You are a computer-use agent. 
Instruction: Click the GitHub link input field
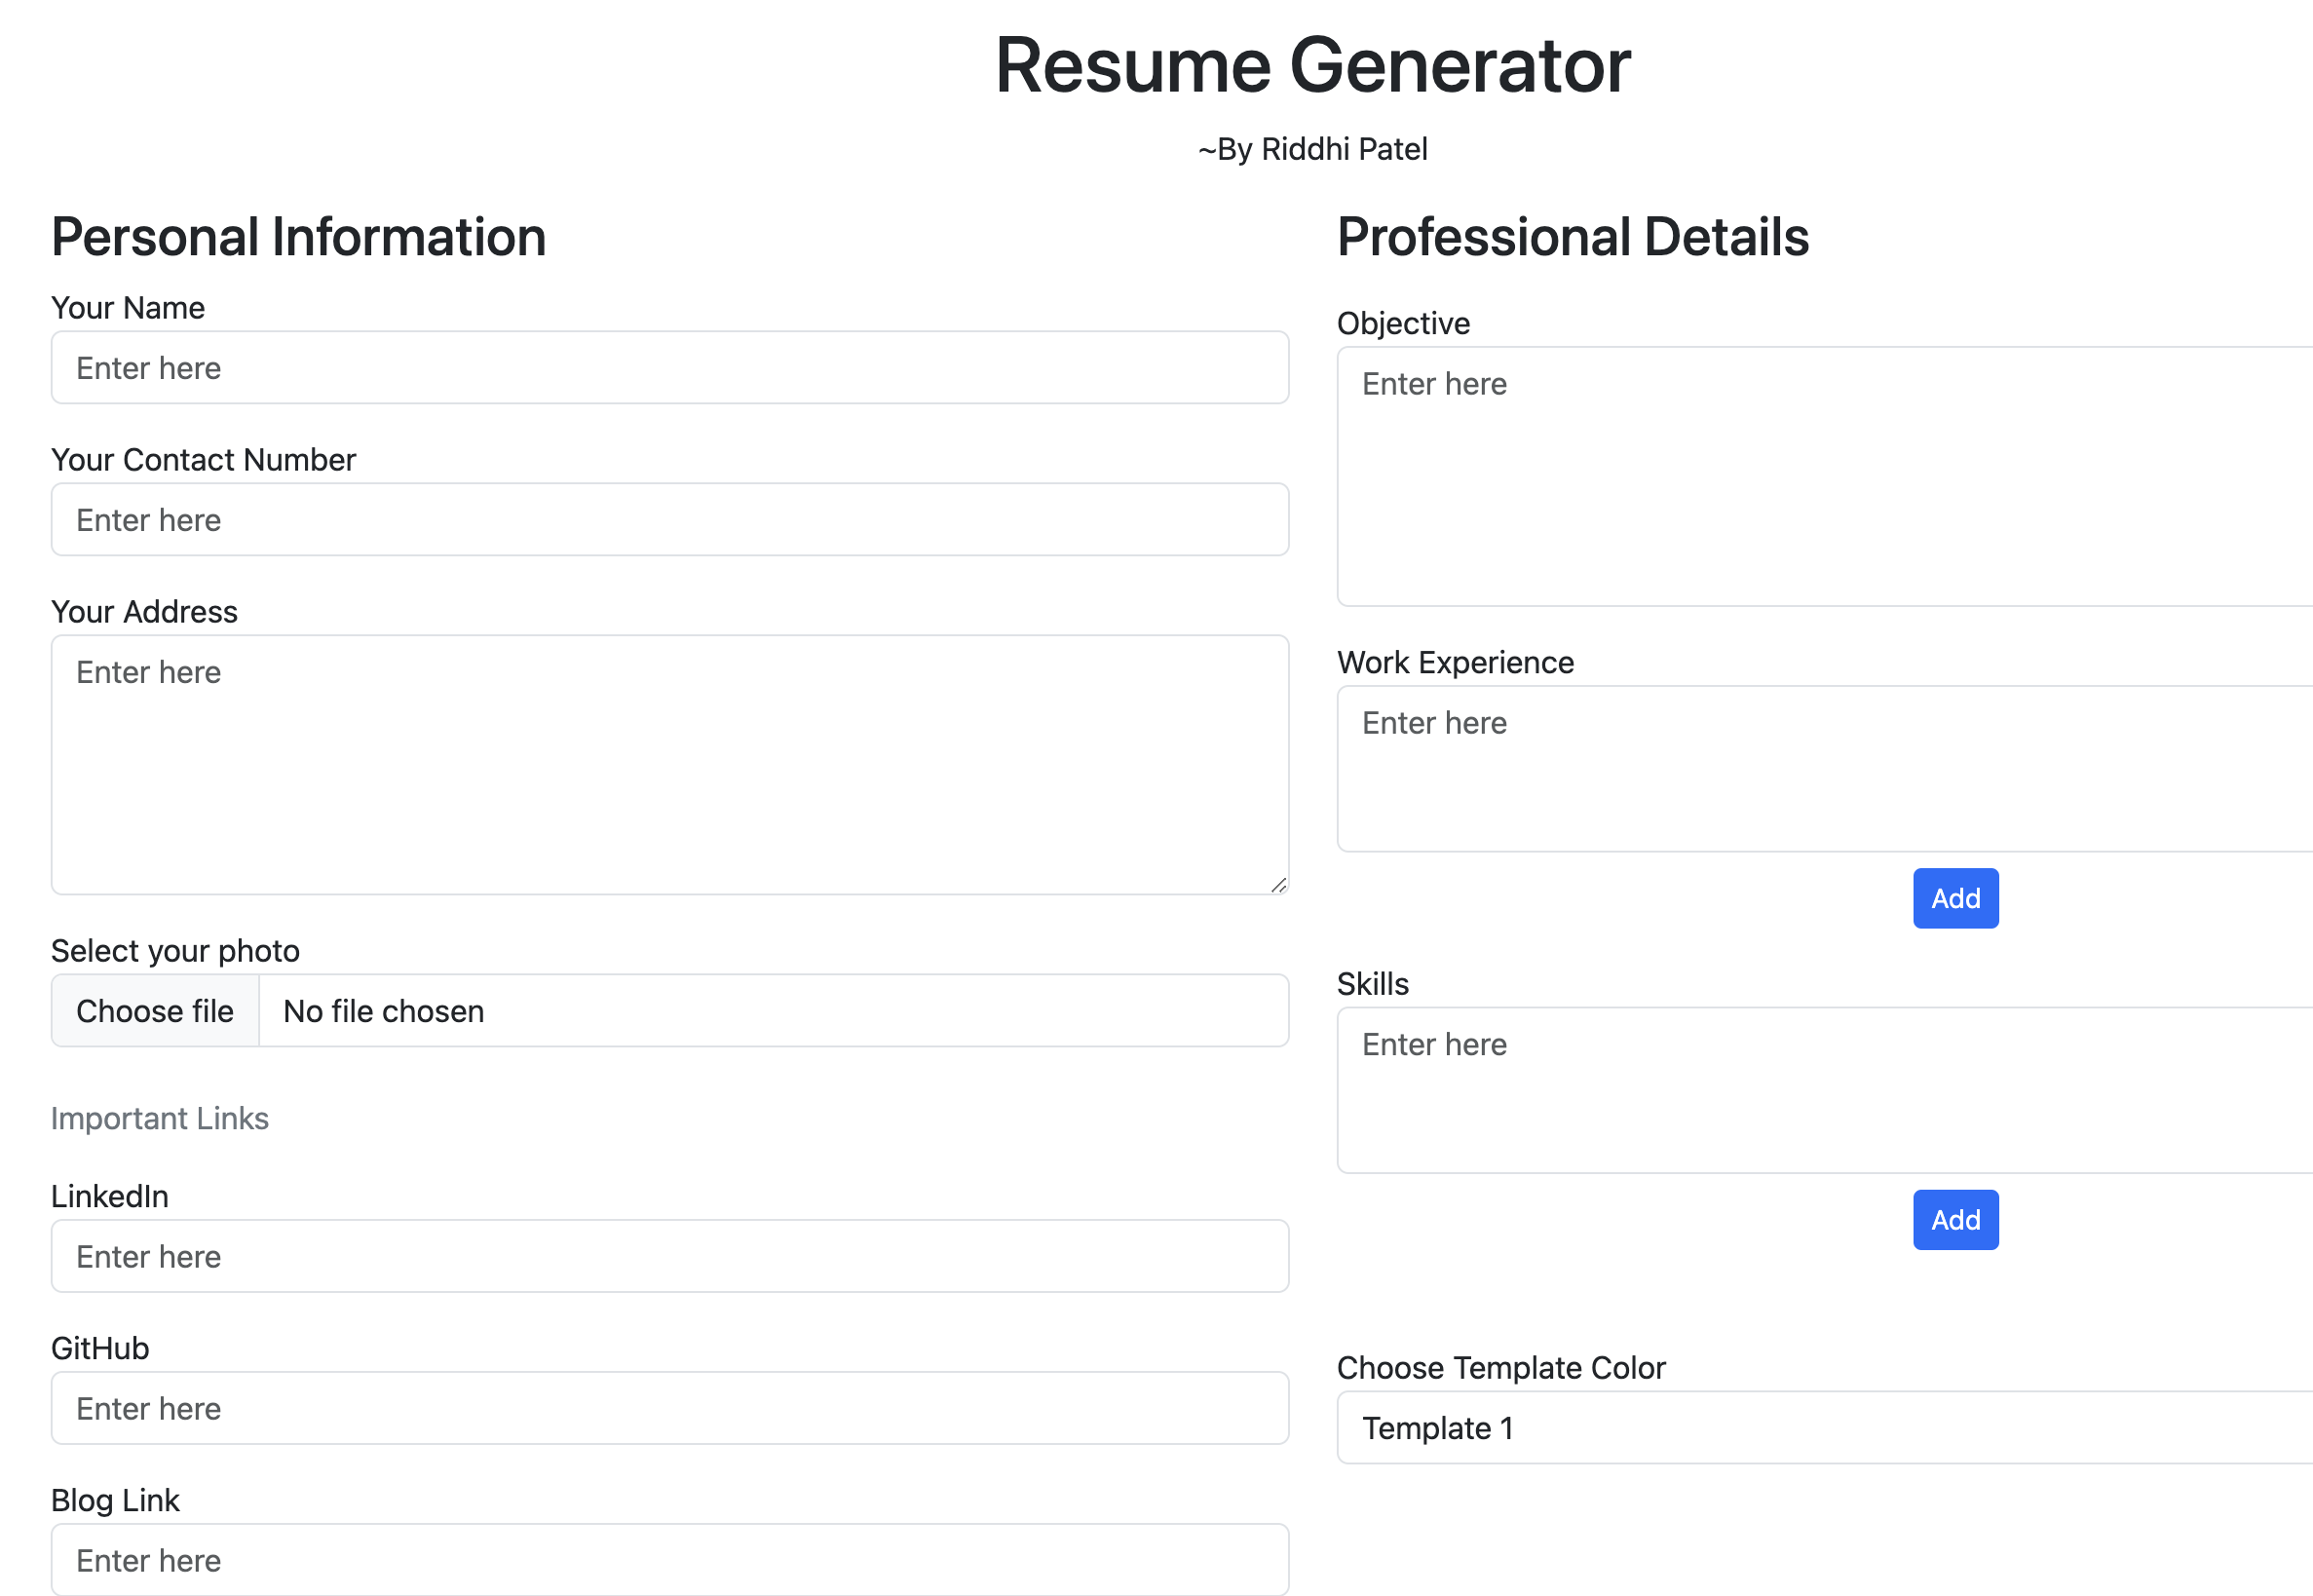pyautogui.click(x=668, y=1408)
